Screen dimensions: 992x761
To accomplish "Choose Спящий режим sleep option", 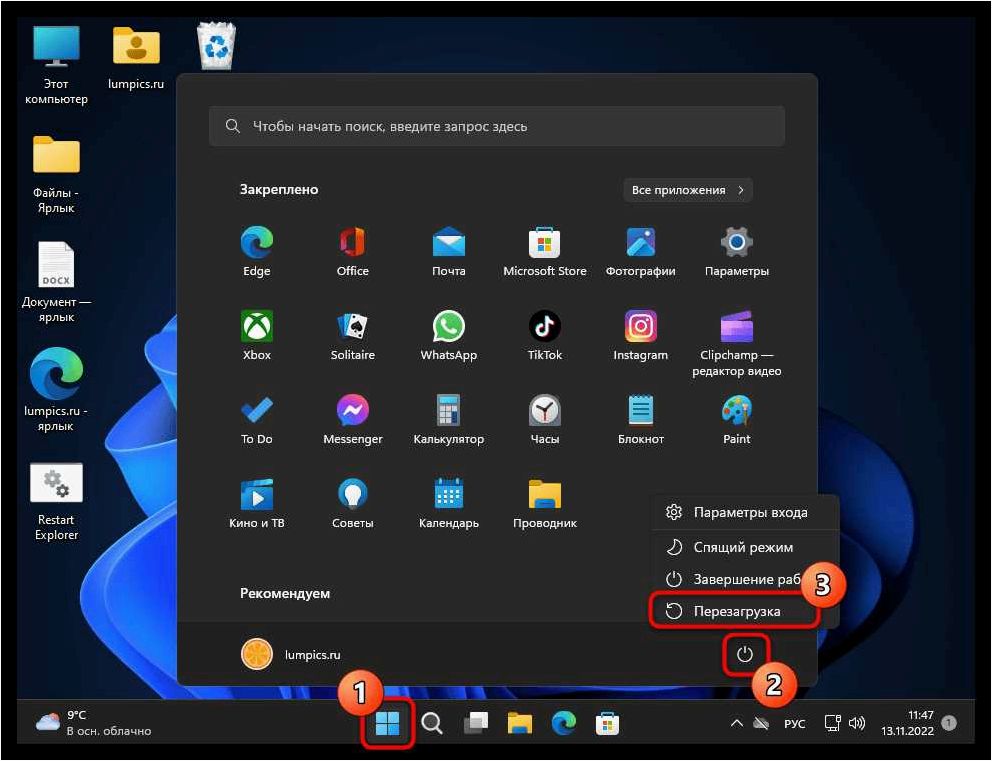I will (x=745, y=547).
